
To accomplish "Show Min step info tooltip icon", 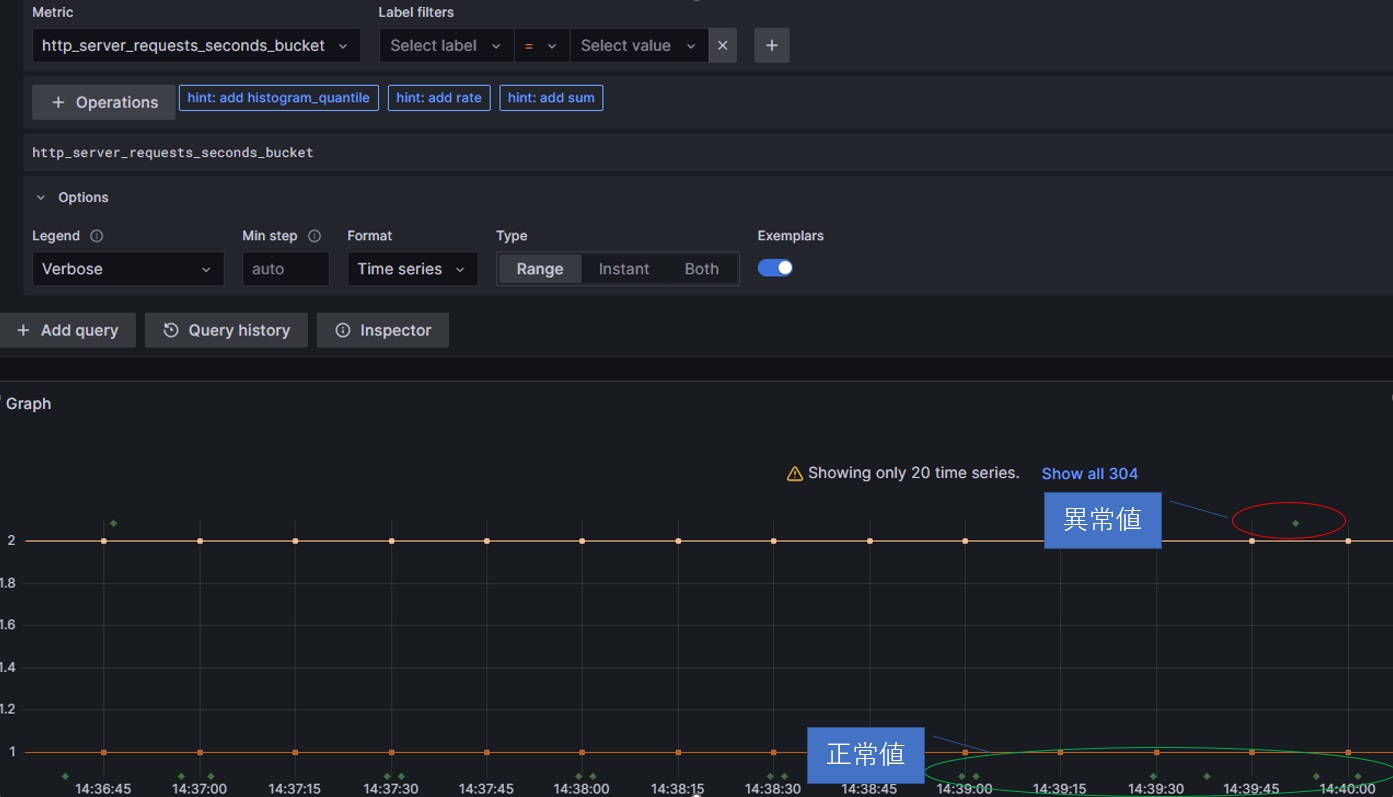I will tap(314, 236).
